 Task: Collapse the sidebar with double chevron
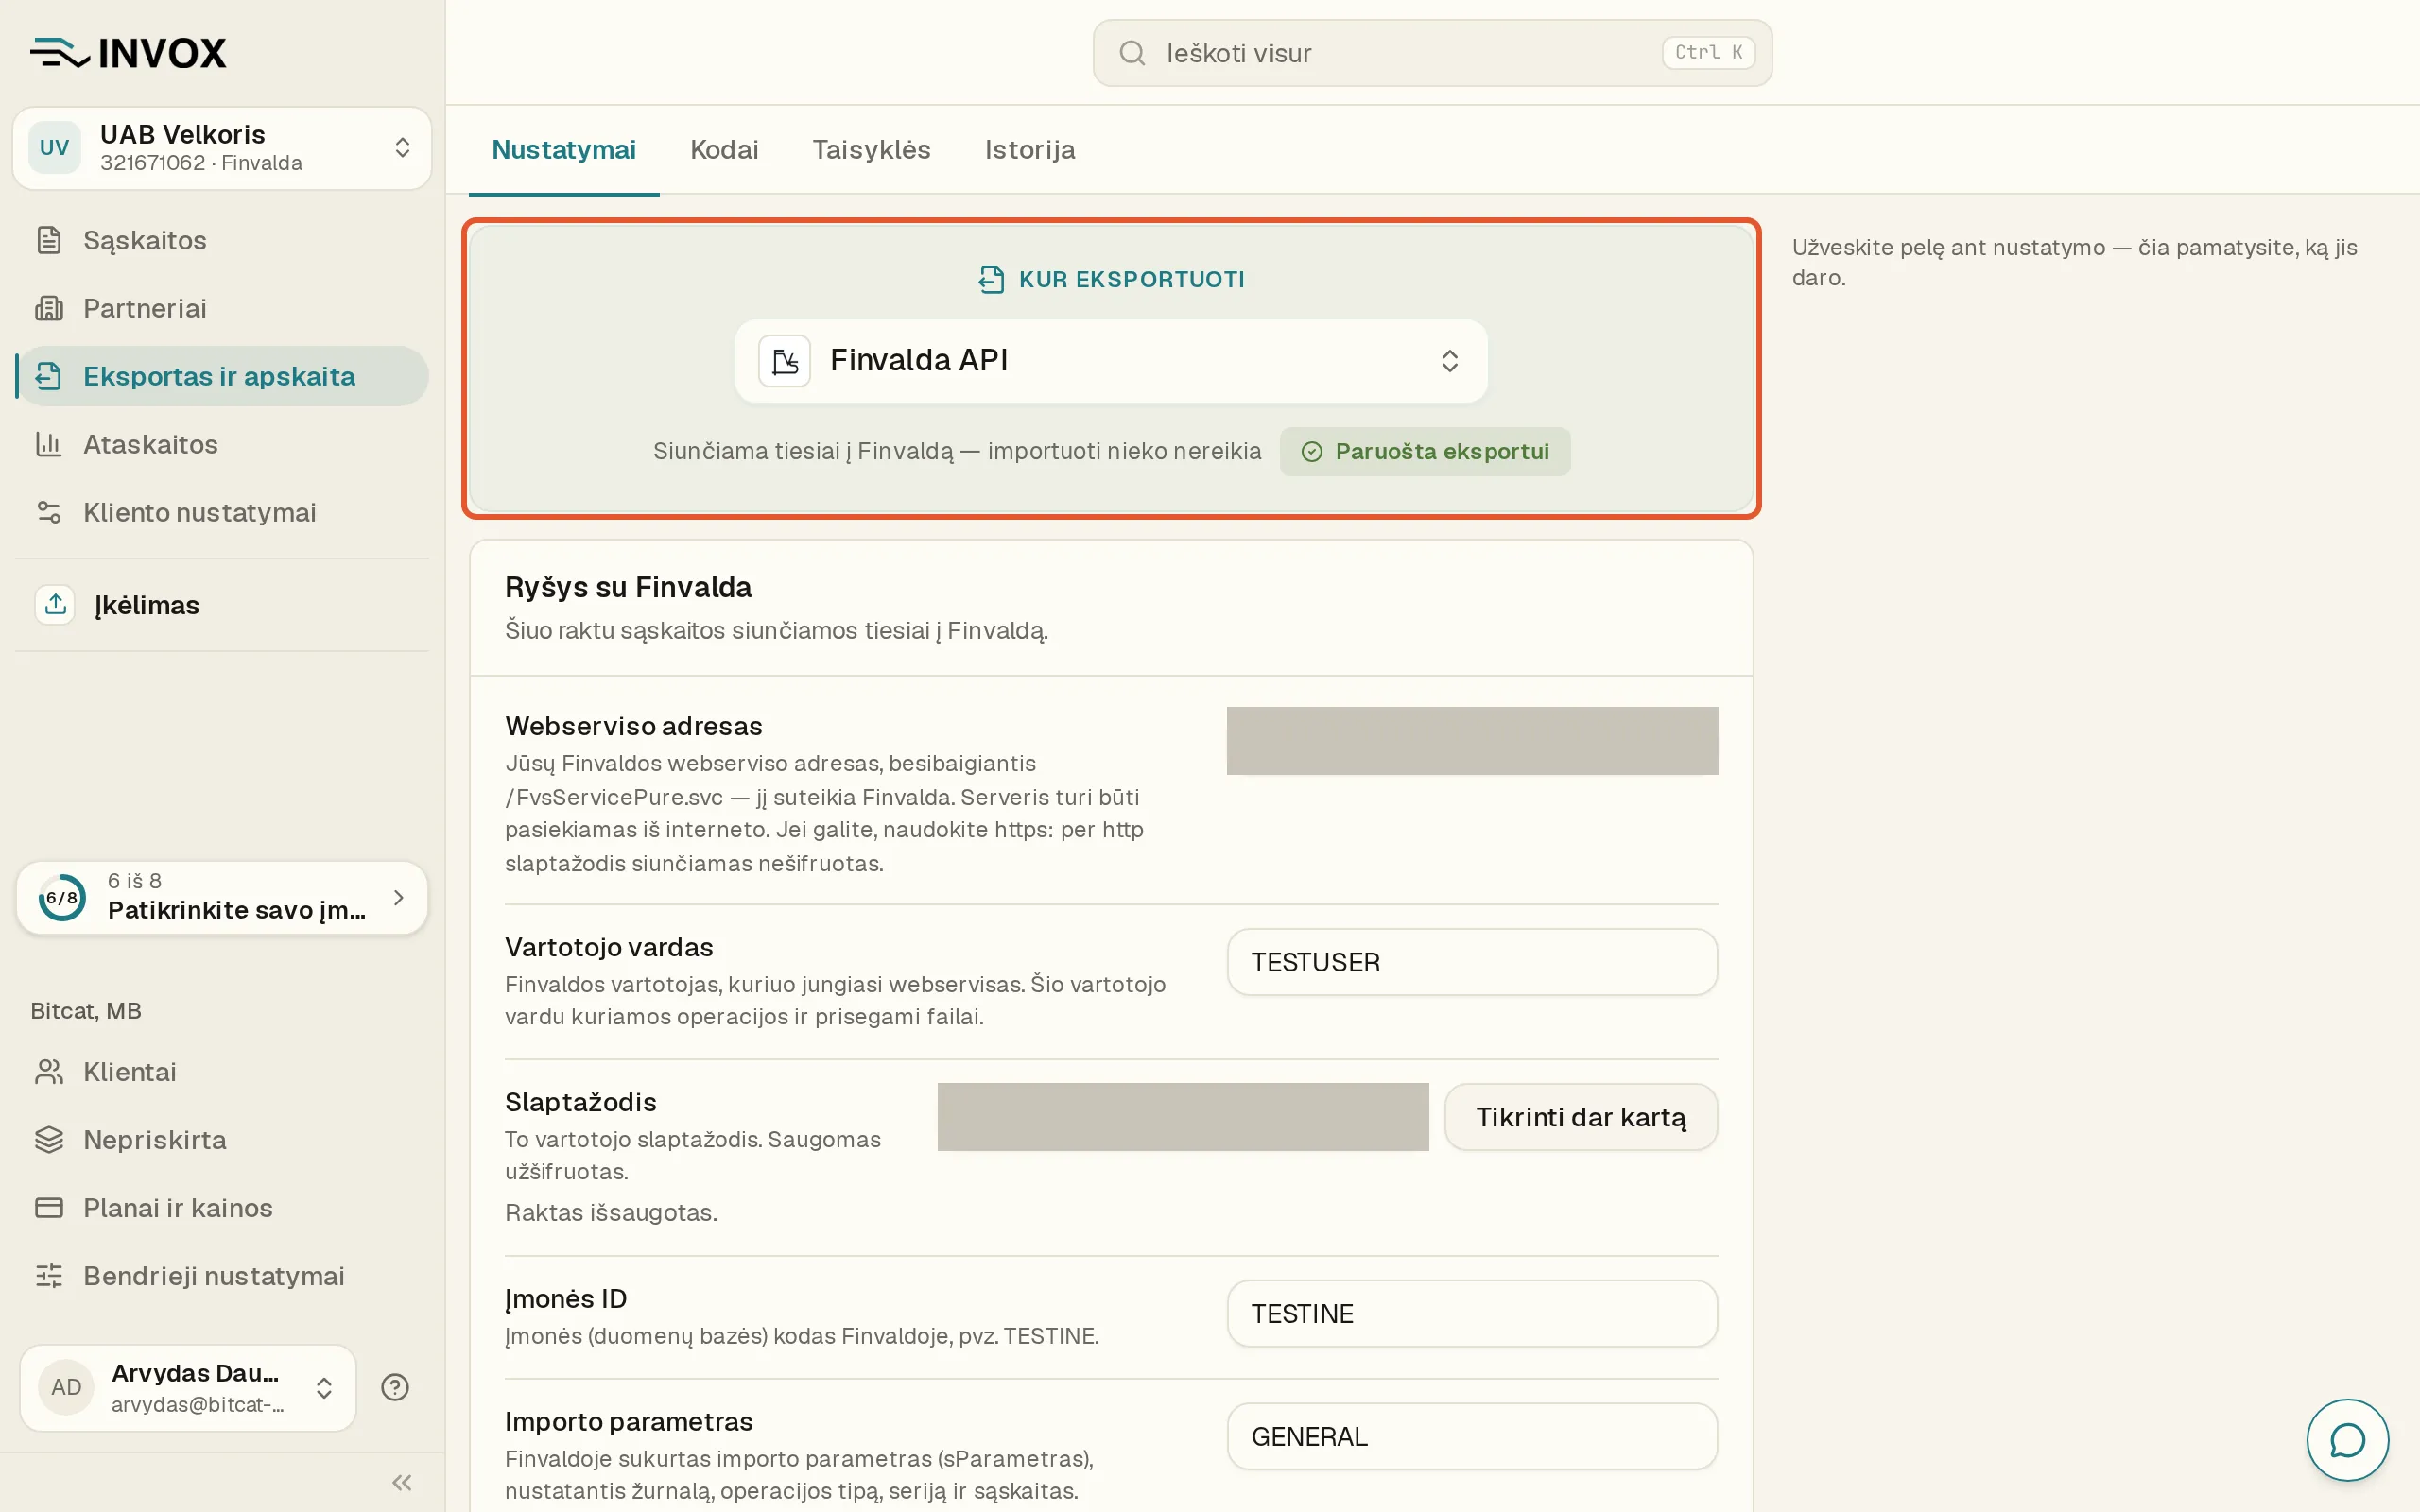tap(402, 1483)
